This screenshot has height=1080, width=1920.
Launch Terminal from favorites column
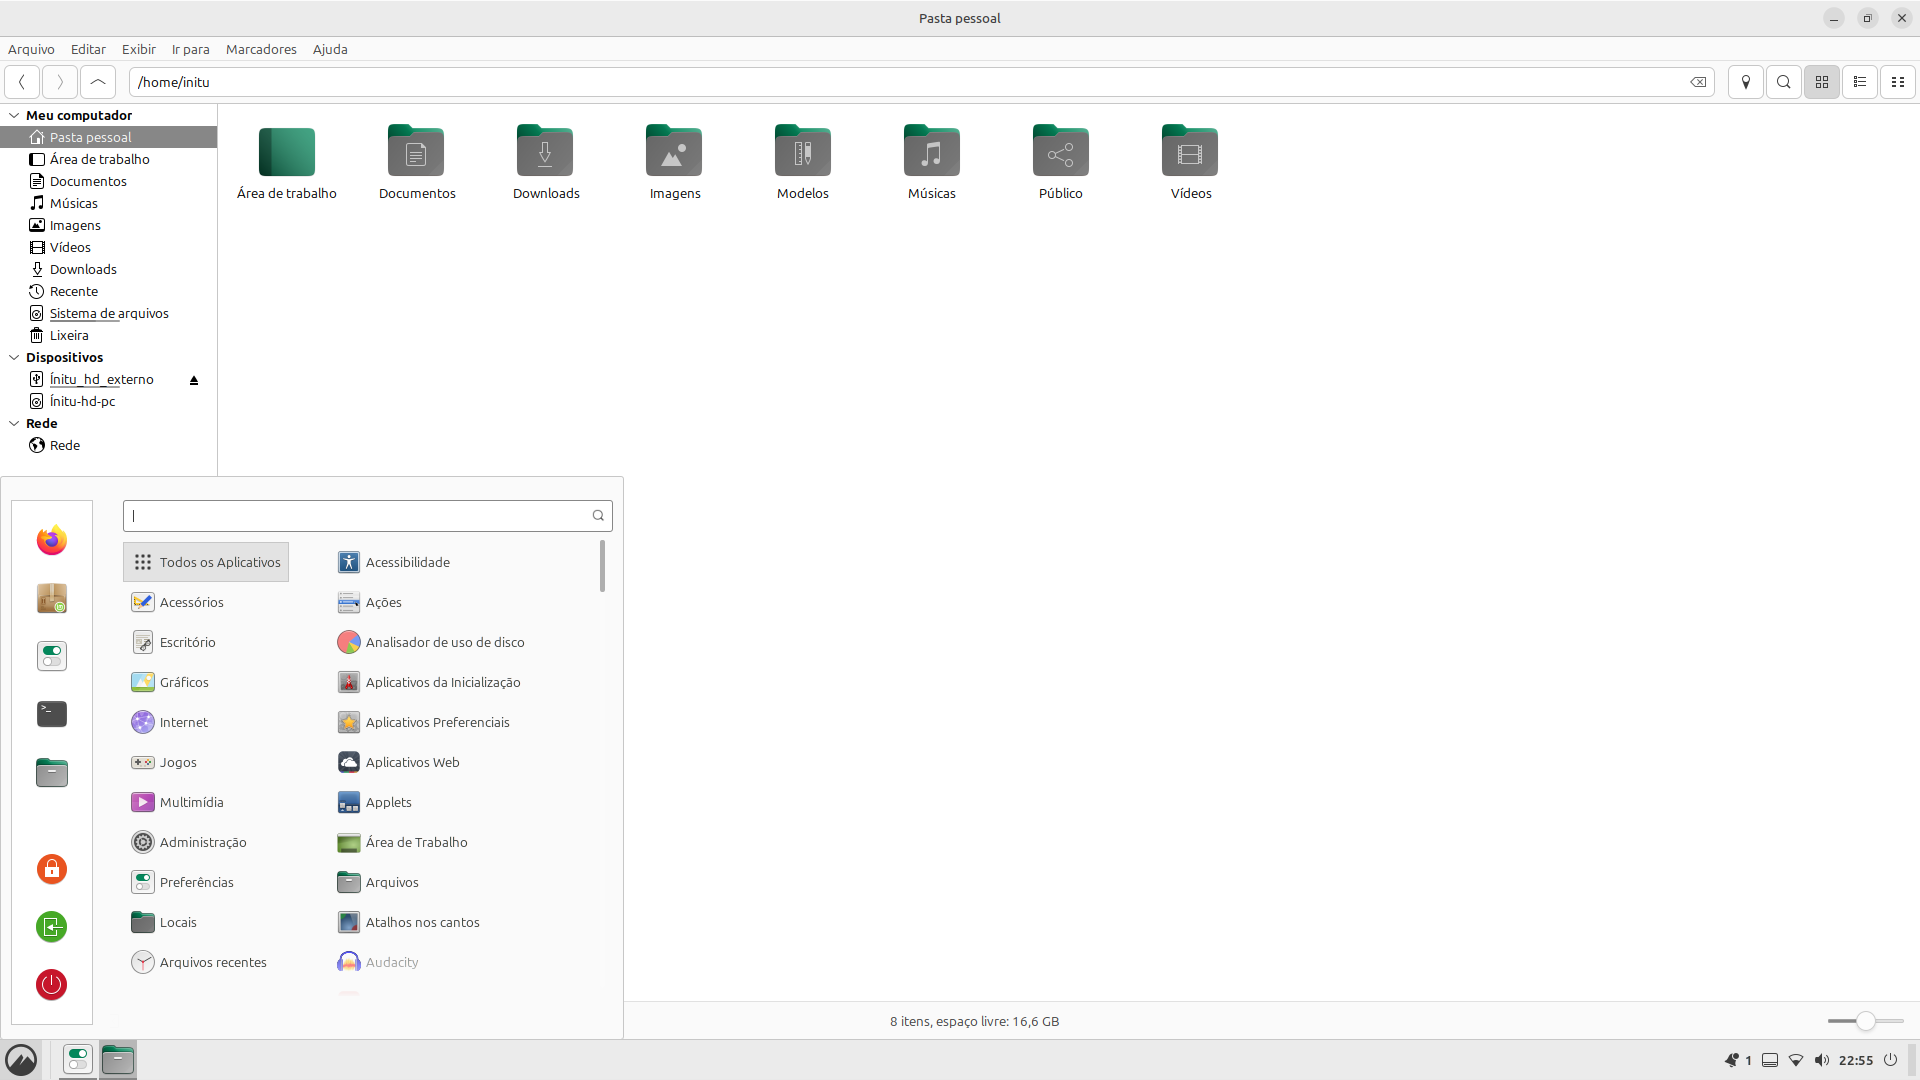pos(52,714)
